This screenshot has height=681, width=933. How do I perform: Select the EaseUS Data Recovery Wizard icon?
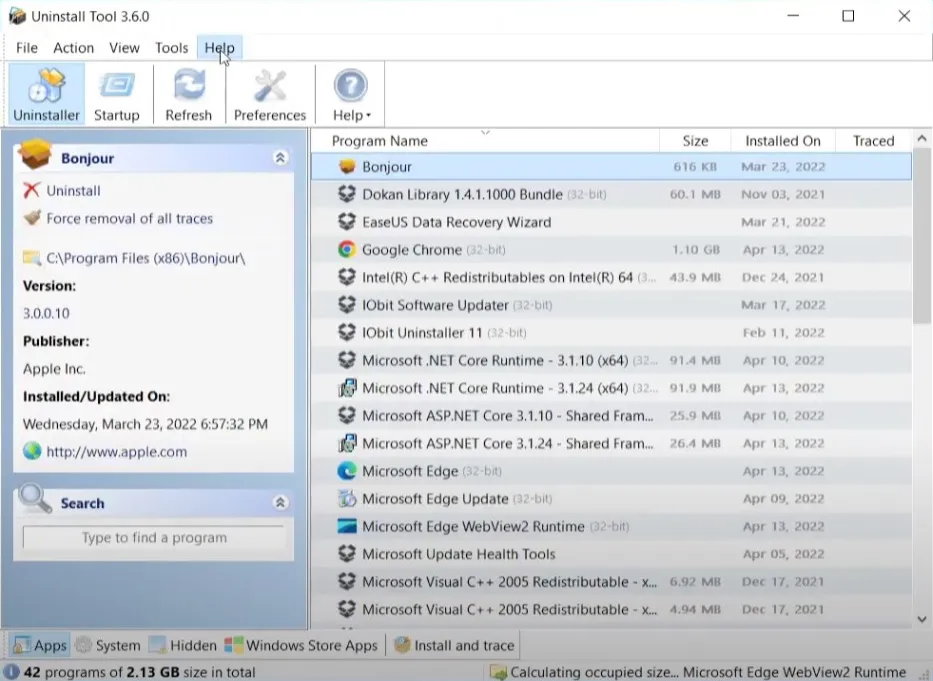coord(347,222)
